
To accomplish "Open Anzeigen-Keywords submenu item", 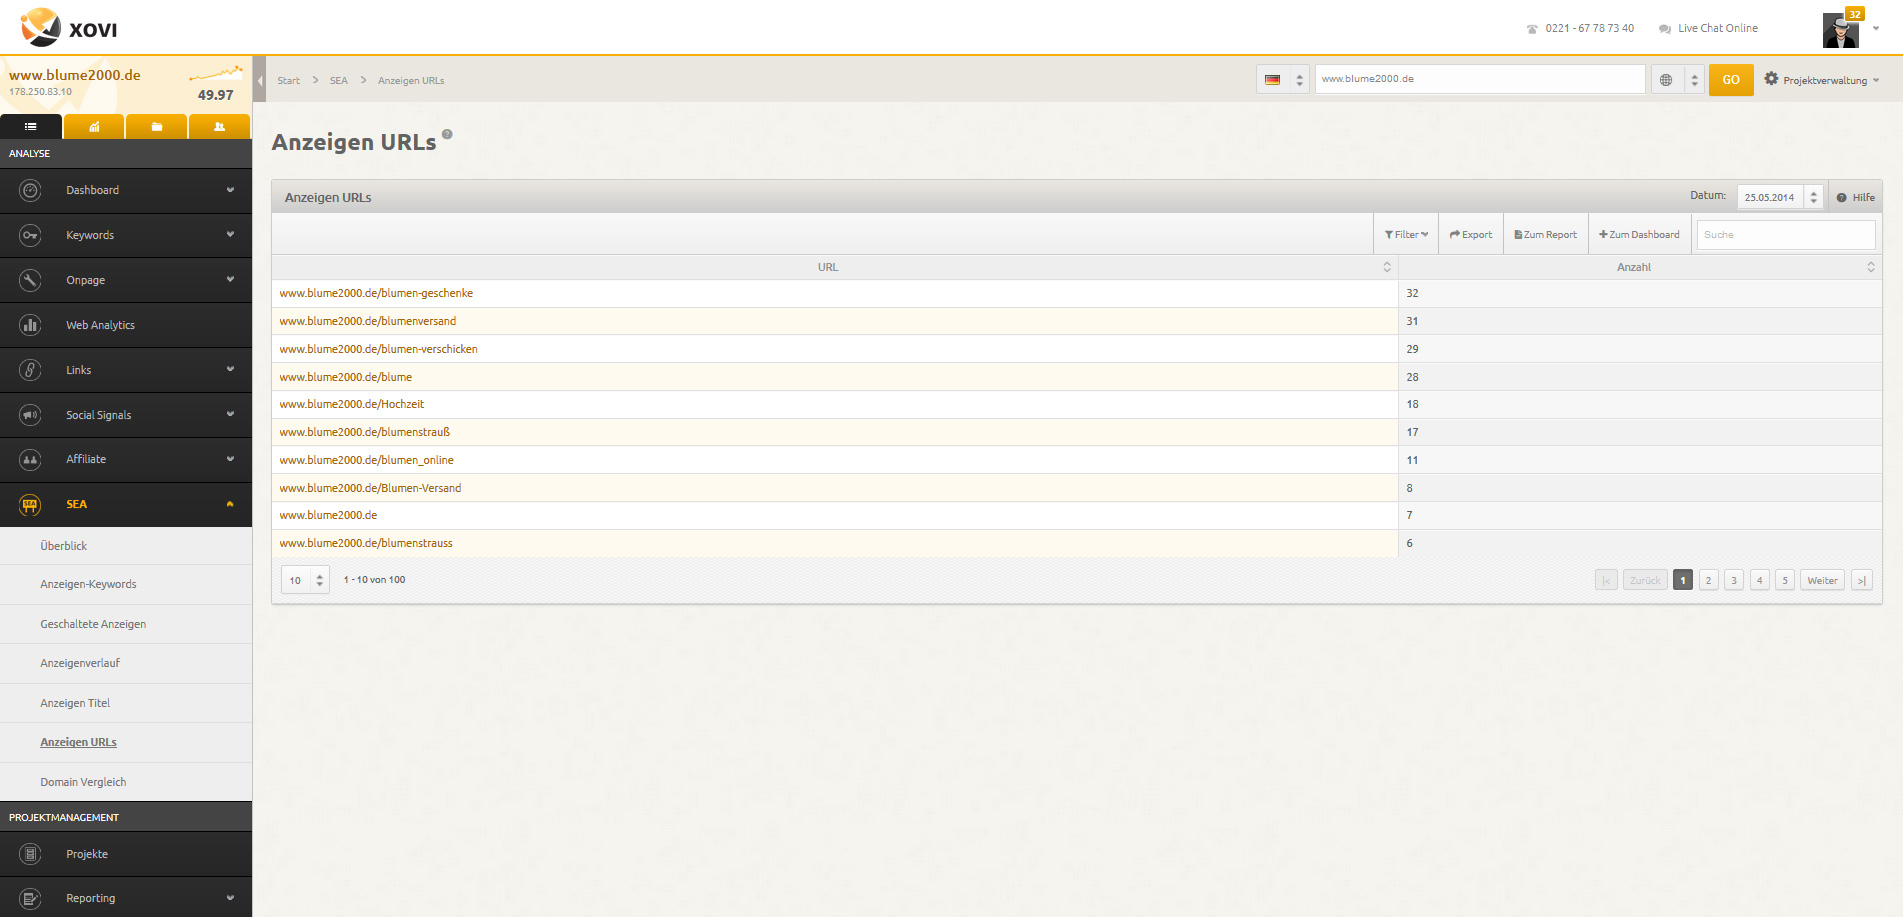I will [88, 584].
